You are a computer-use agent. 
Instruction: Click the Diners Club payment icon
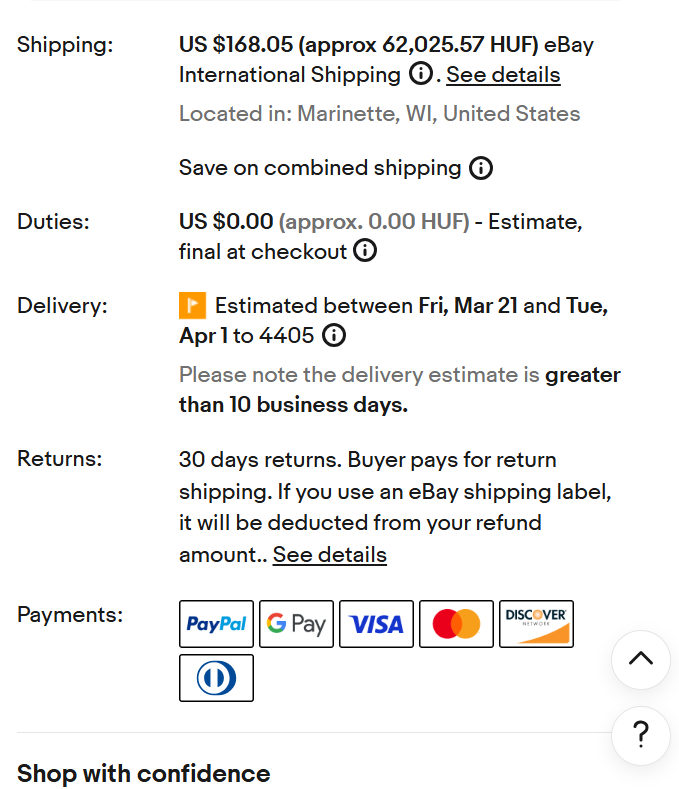pyautogui.click(x=216, y=678)
